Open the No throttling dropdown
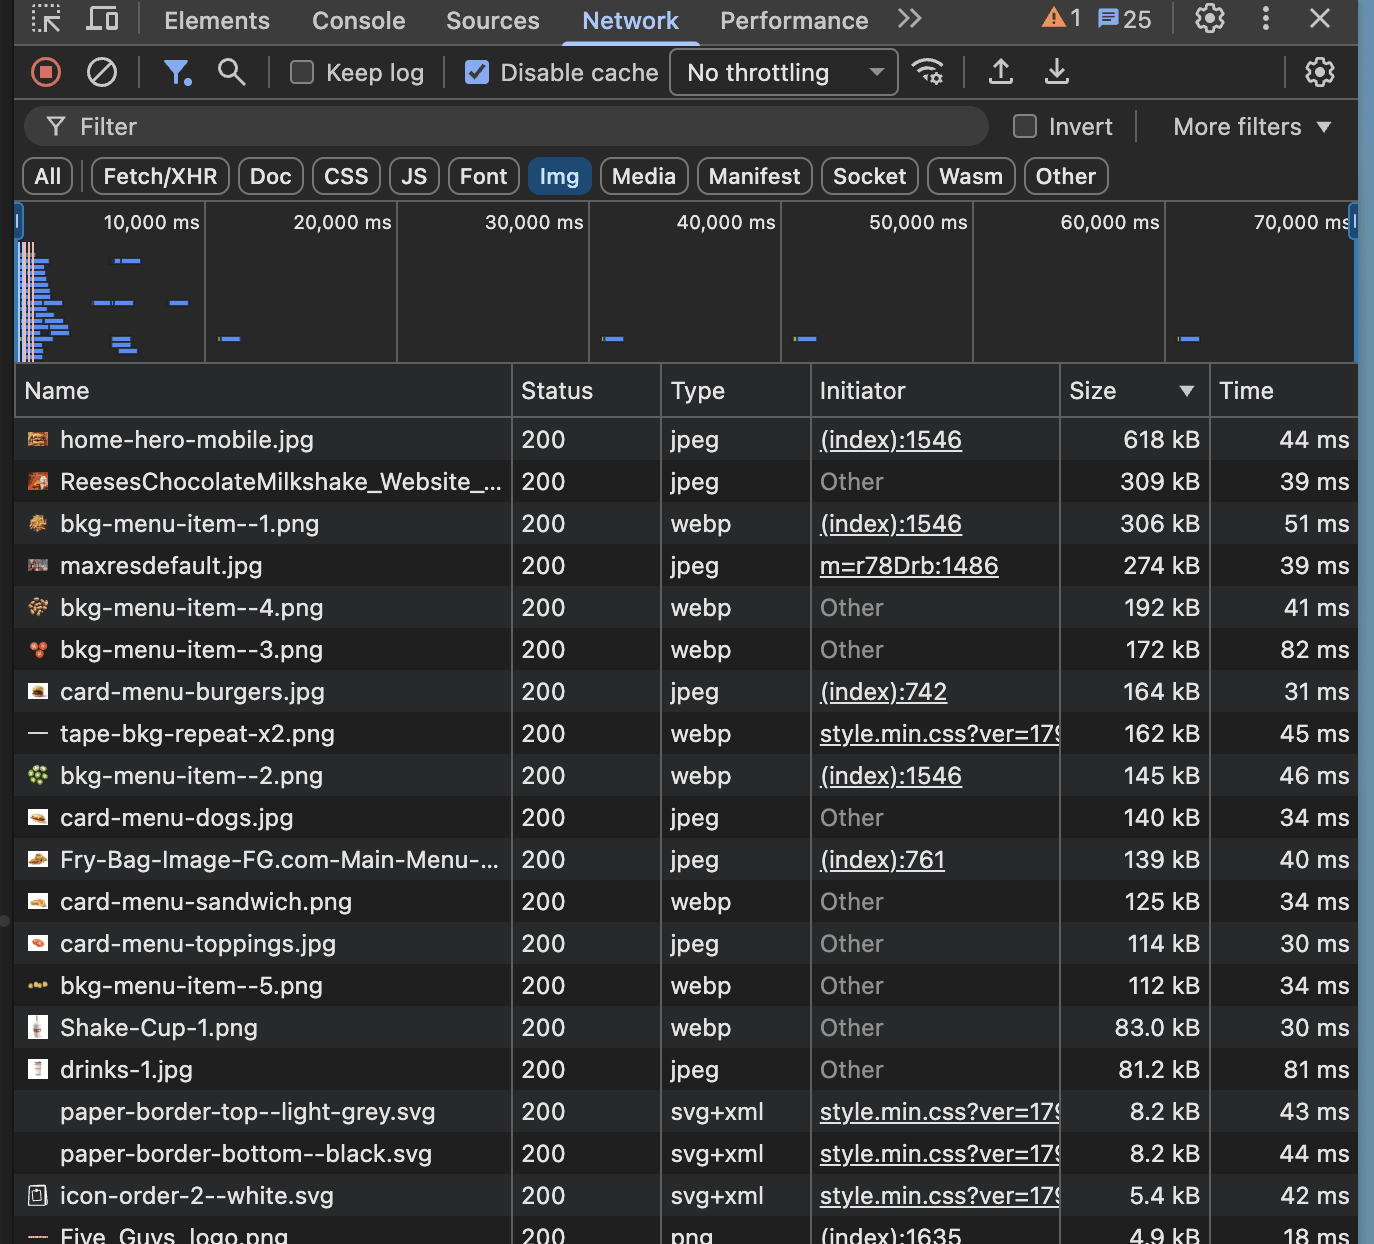Screen dimensions: 1374x1244 click(x=784, y=72)
